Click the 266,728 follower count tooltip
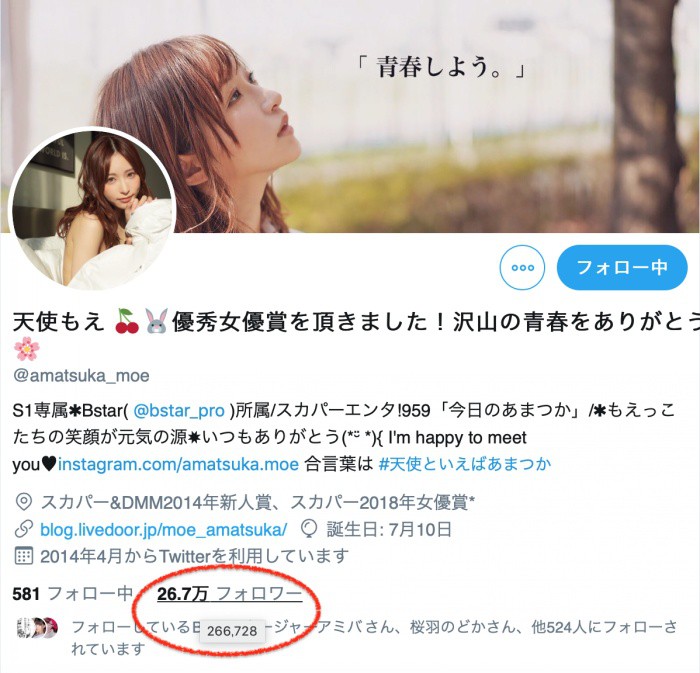Screen dimensions: 700x673 [232, 631]
